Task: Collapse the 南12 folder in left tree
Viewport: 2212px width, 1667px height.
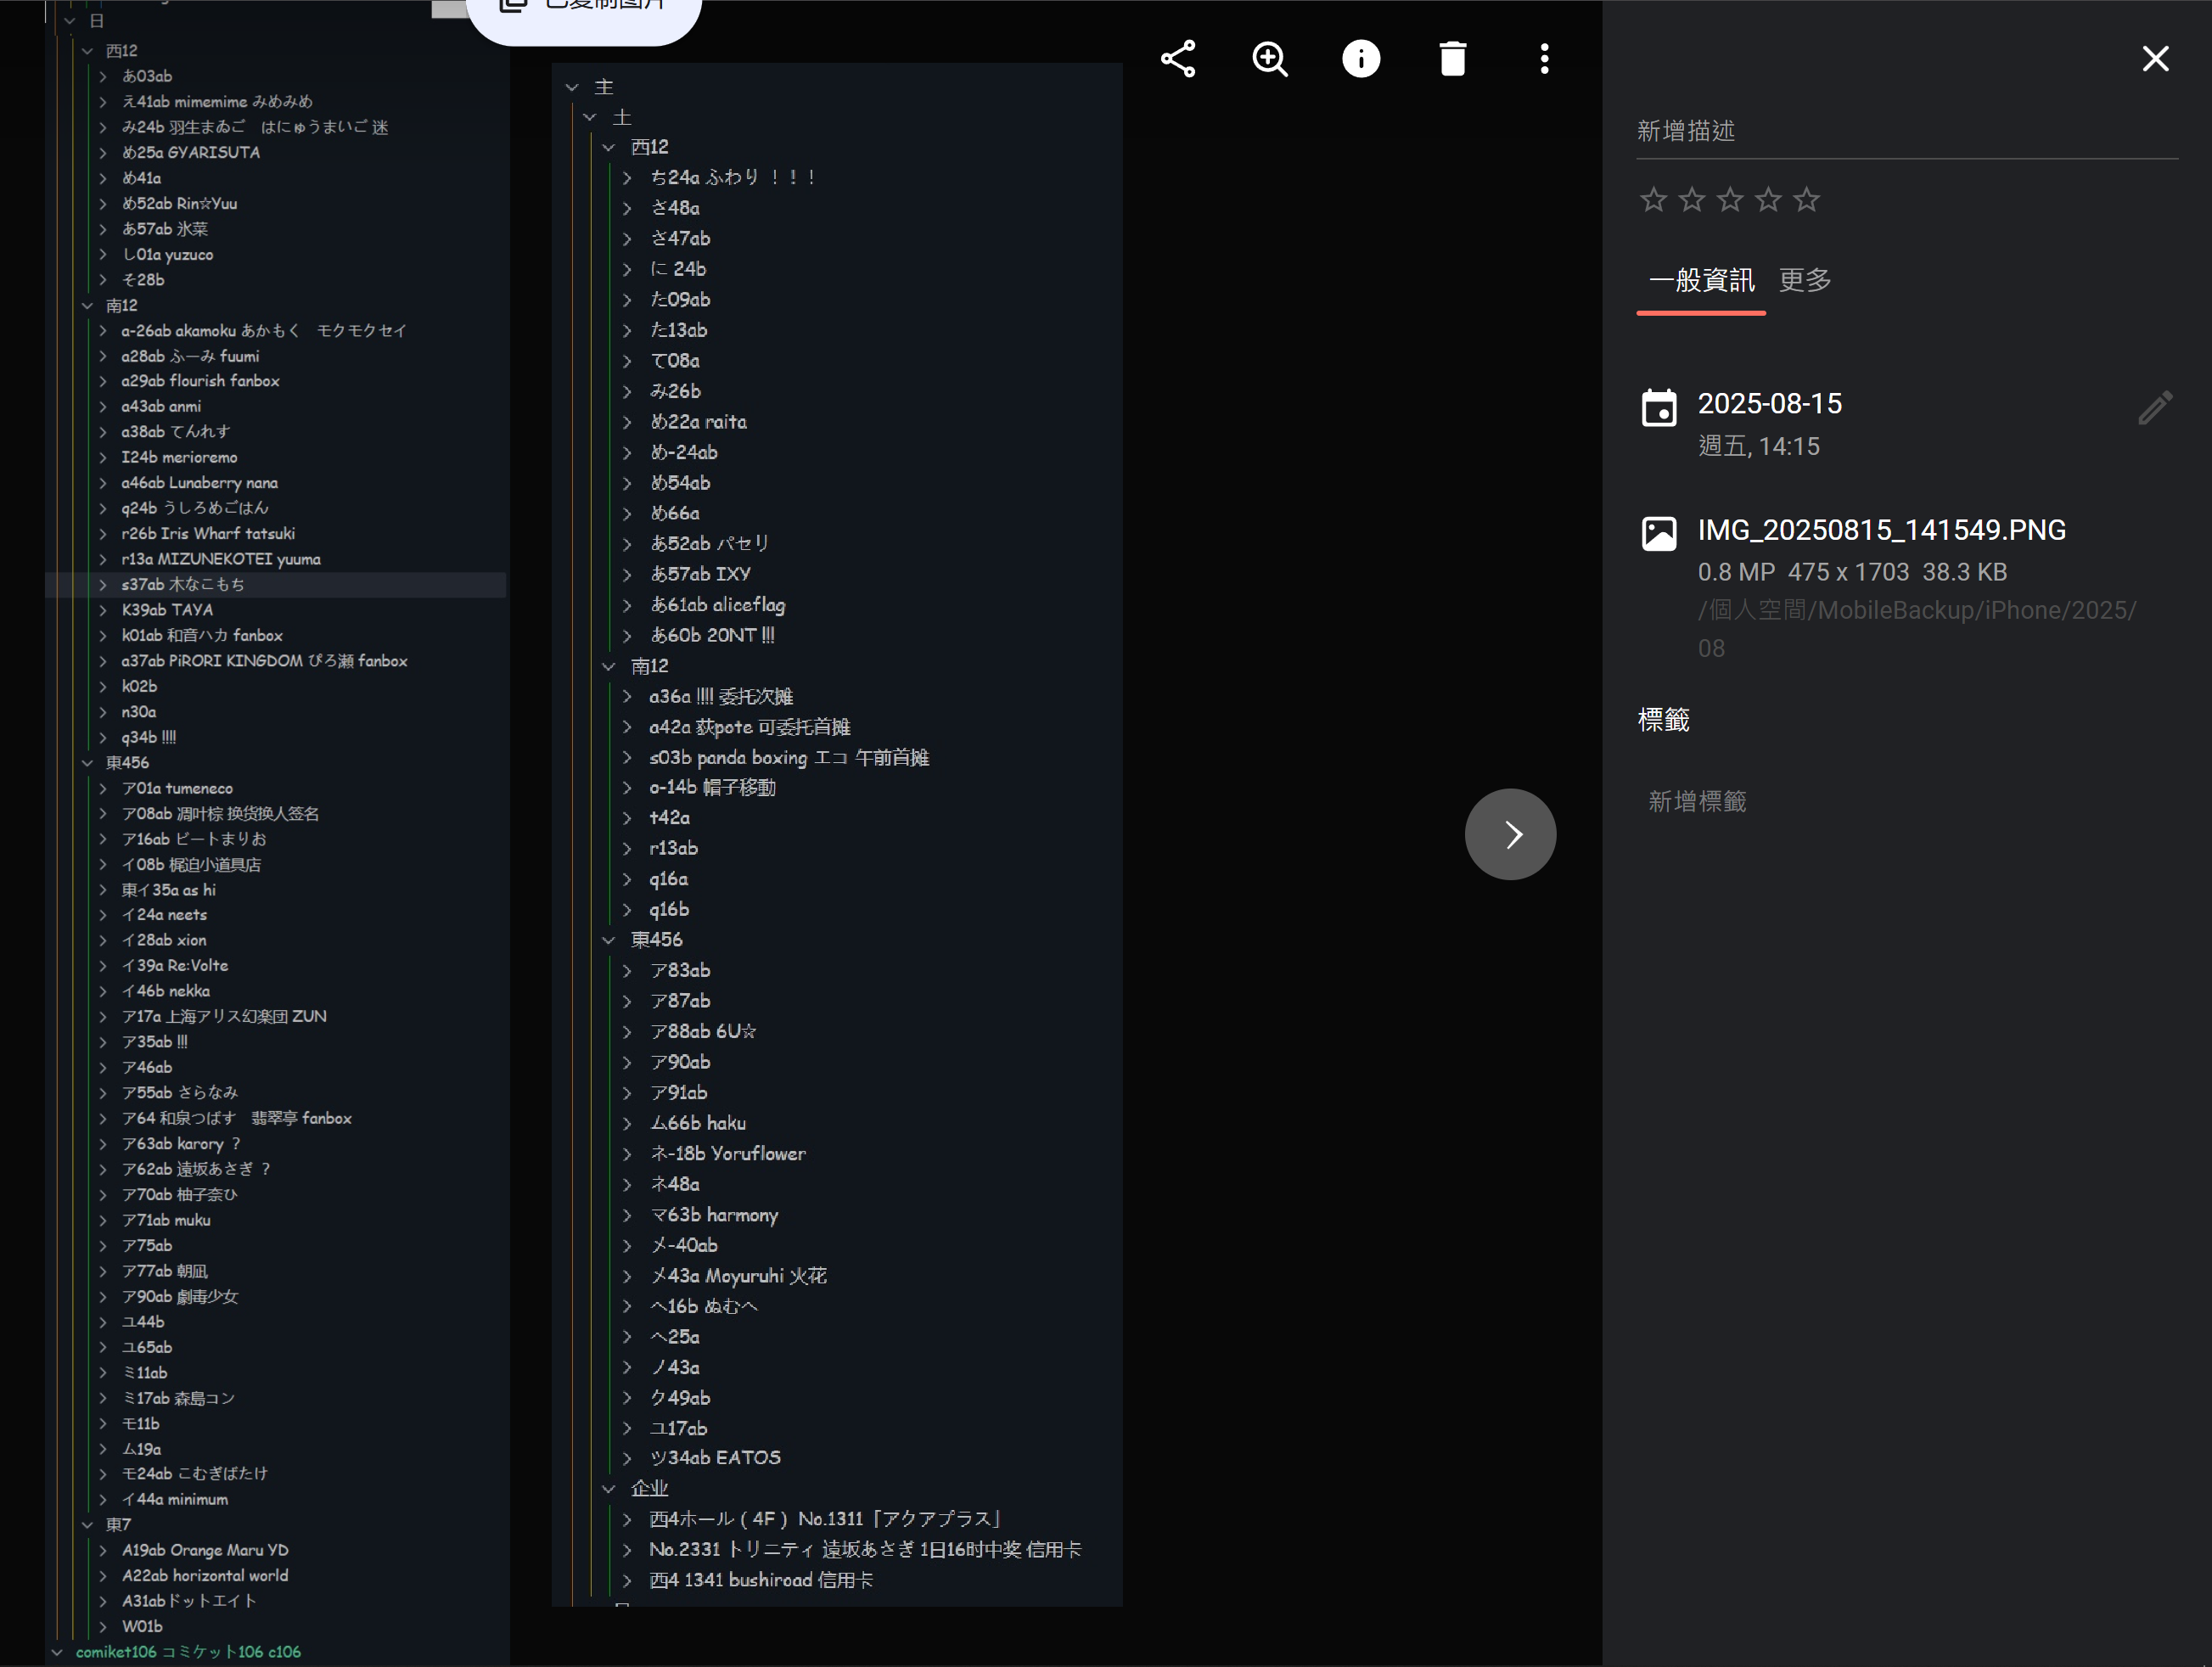Action: coord(87,305)
